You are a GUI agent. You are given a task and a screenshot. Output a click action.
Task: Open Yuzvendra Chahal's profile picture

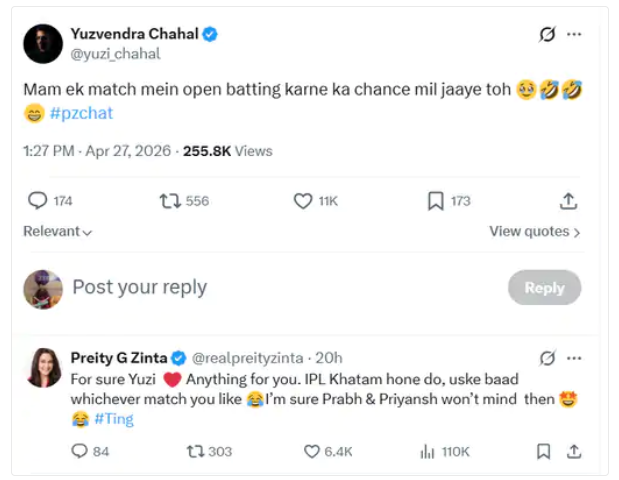click(41, 43)
